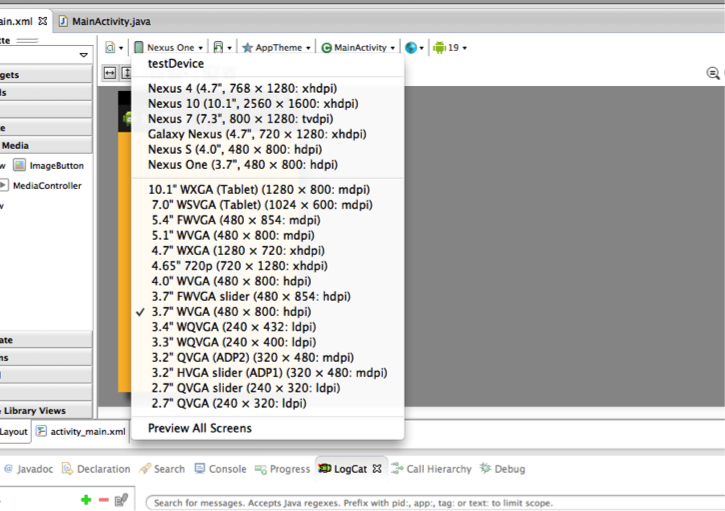Select 3.4" WQVGA (240 × 432) device
Screen dimensions: 725x511
click(x=268, y=327)
